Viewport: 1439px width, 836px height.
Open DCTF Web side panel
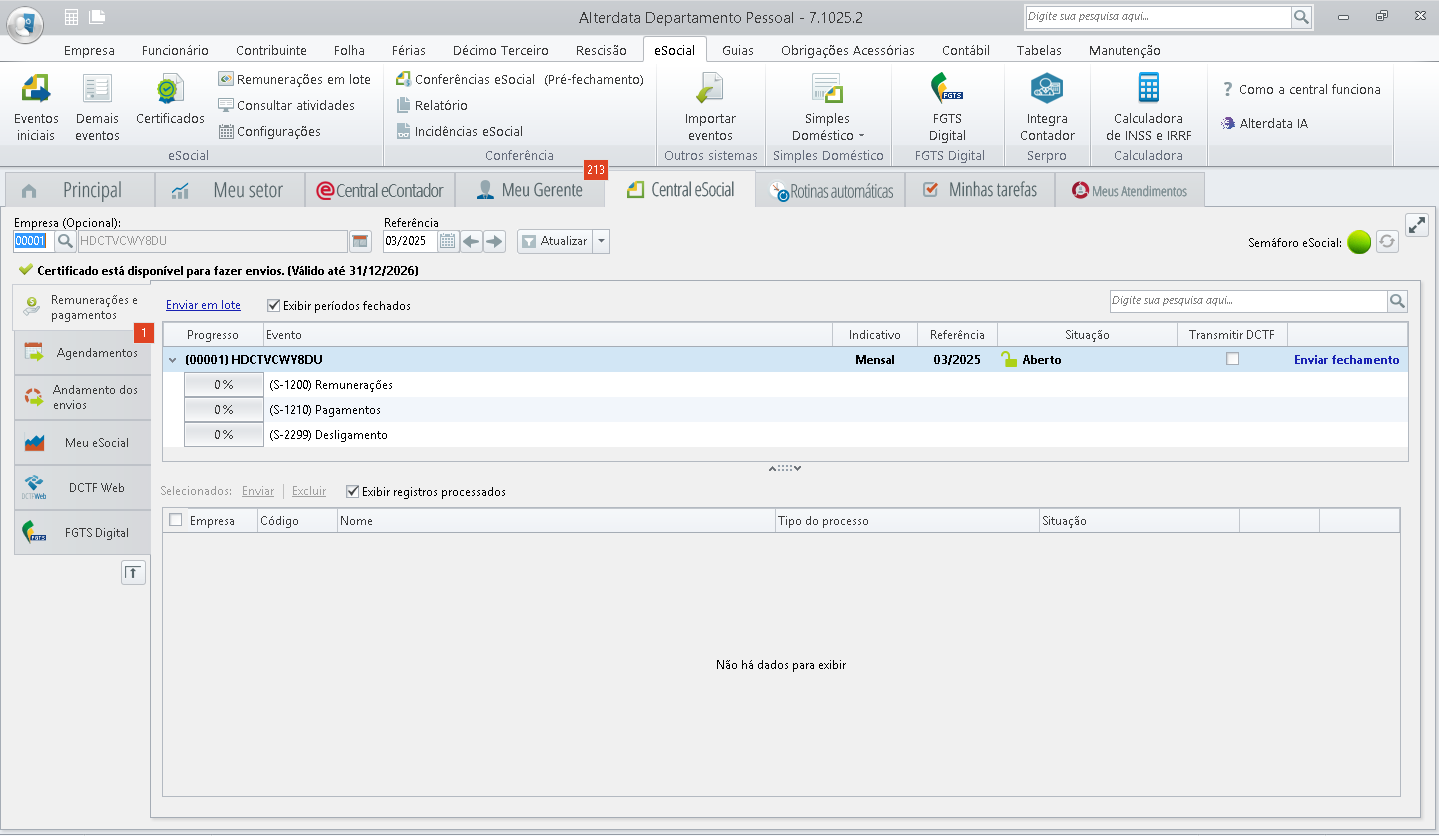(x=83, y=488)
